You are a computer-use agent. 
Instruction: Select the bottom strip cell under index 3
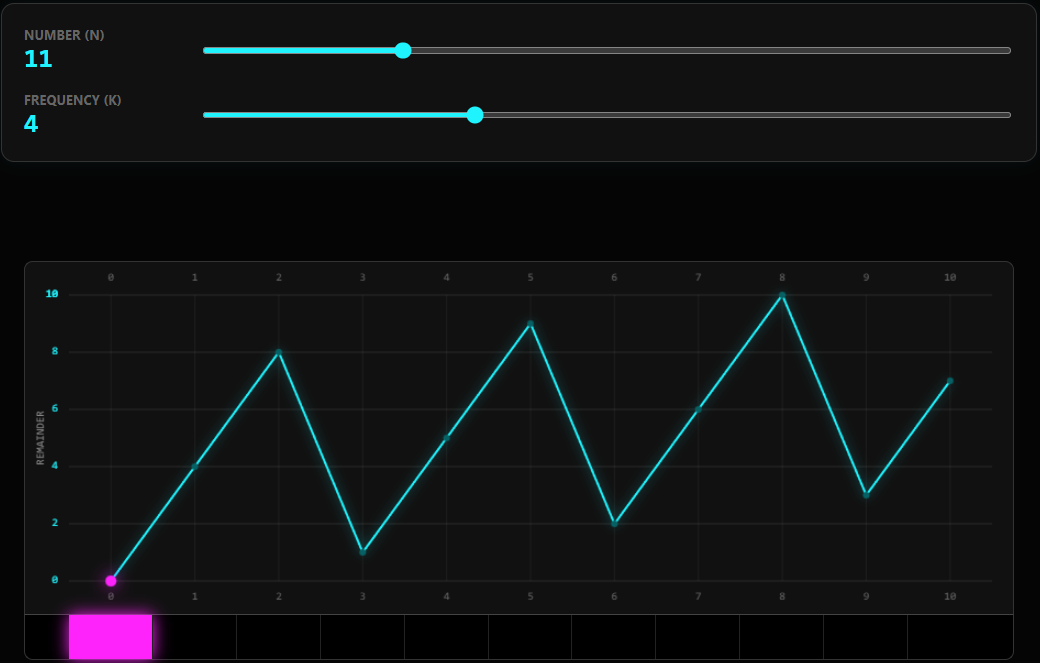pyautogui.click(x=363, y=637)
